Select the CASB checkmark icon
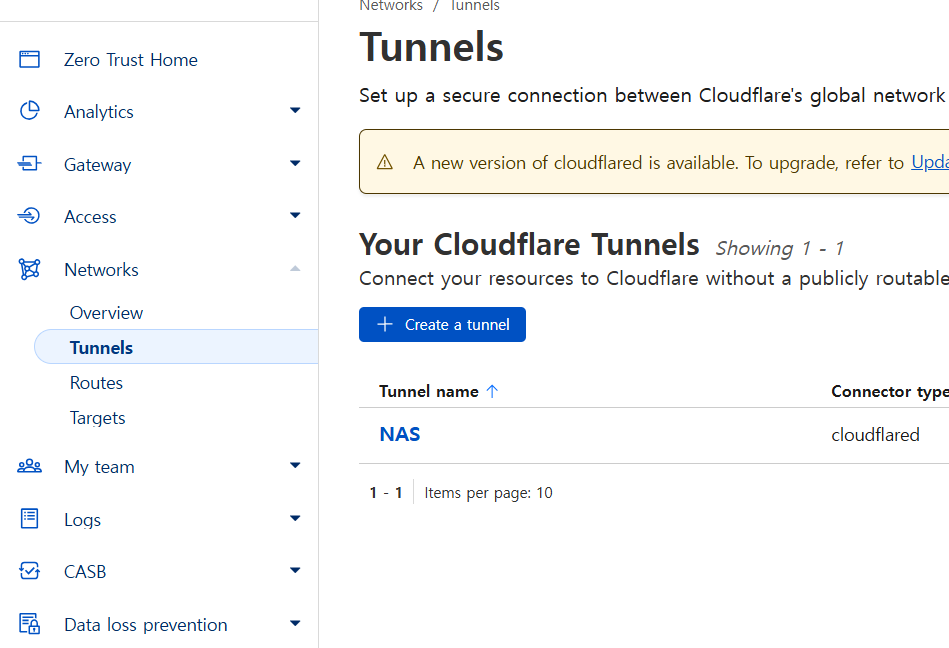Image resolution: width=949 pixels, height=648 pixels. tap(29, 571)
